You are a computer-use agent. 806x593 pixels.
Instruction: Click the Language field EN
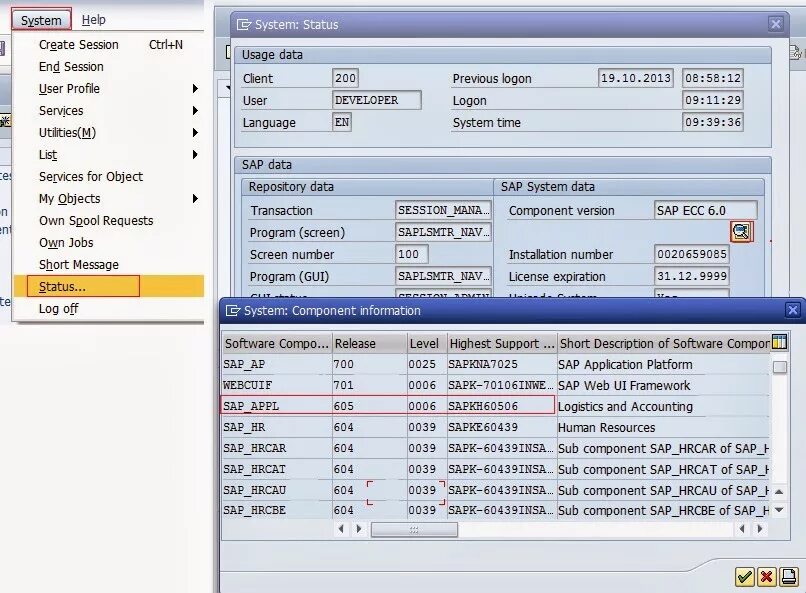[x=342, y=122]
